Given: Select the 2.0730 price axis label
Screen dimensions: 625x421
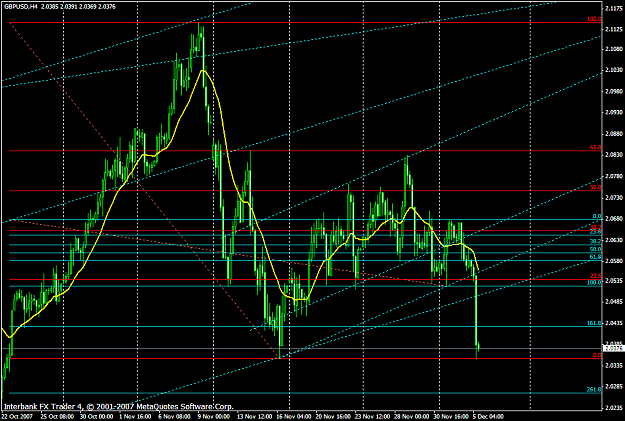Looking at the screenshot, I should 614,198.
